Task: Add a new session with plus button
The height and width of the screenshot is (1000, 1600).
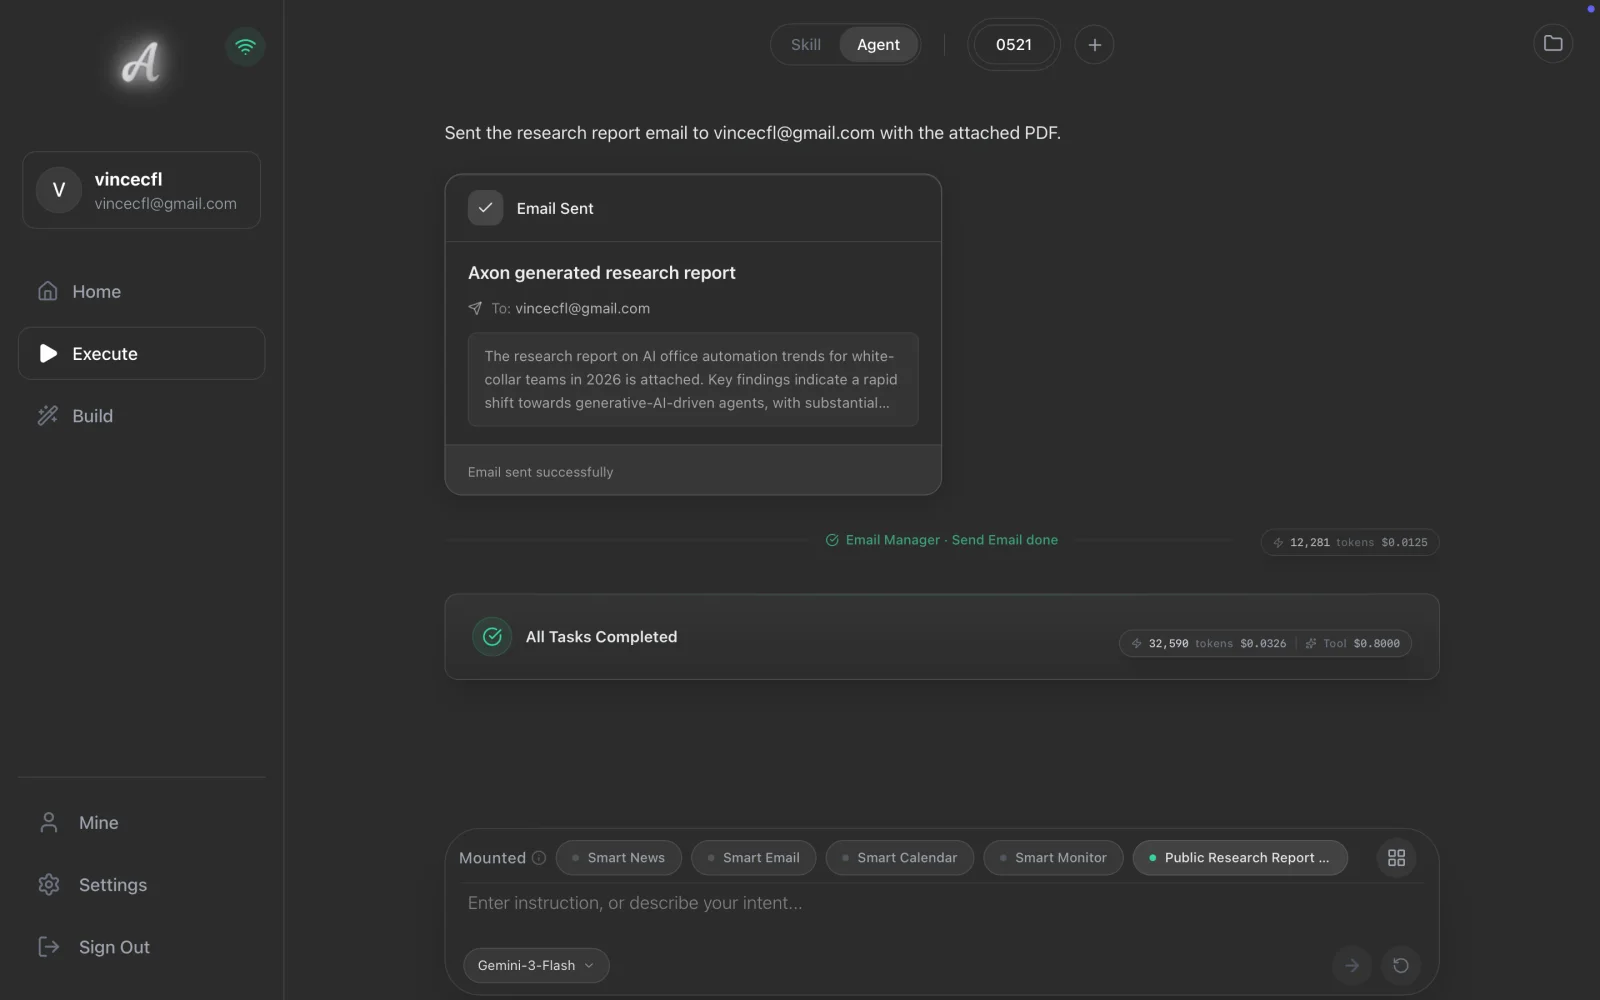Action: [1094, 45]
